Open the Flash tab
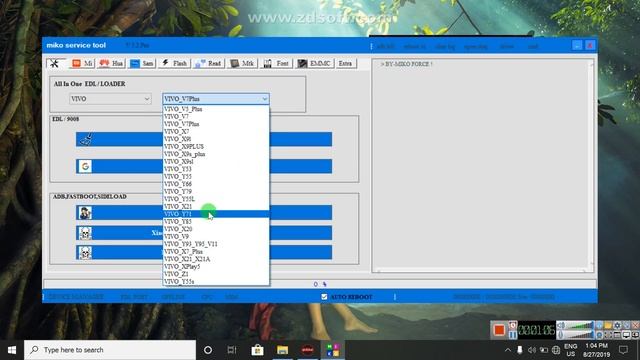The height and width of the screenshot is (360, 640). point(174,63)
